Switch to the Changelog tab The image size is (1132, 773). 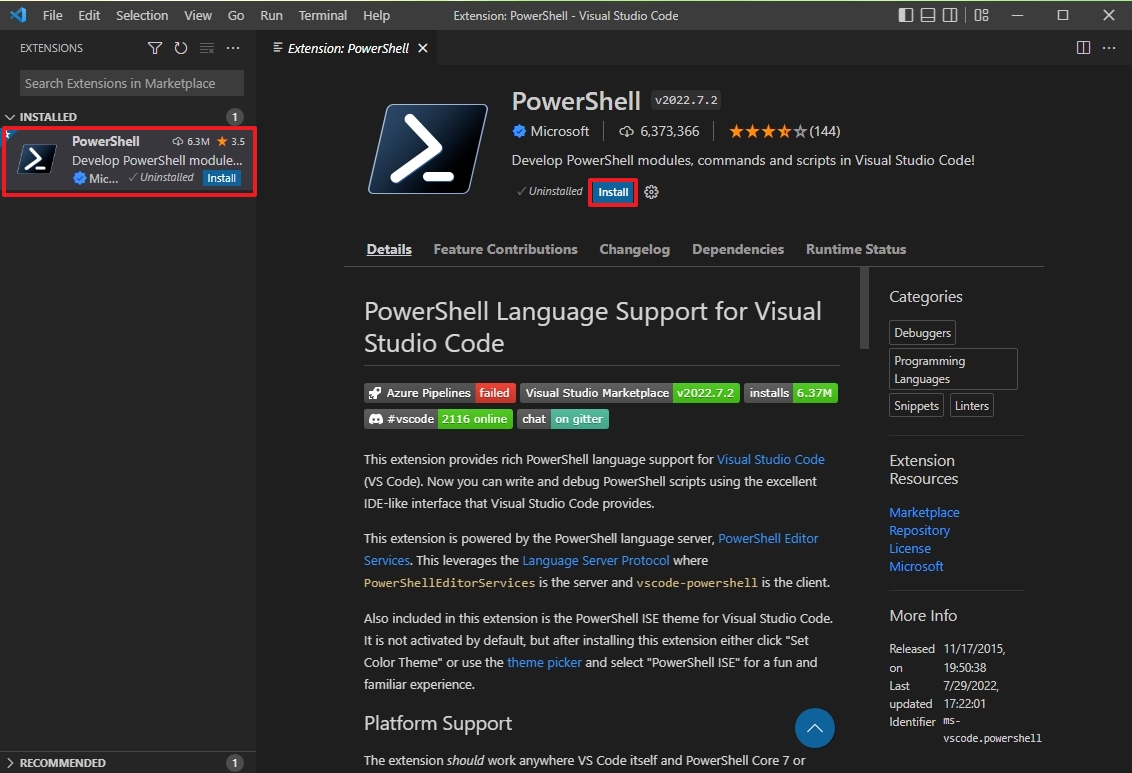635,249
